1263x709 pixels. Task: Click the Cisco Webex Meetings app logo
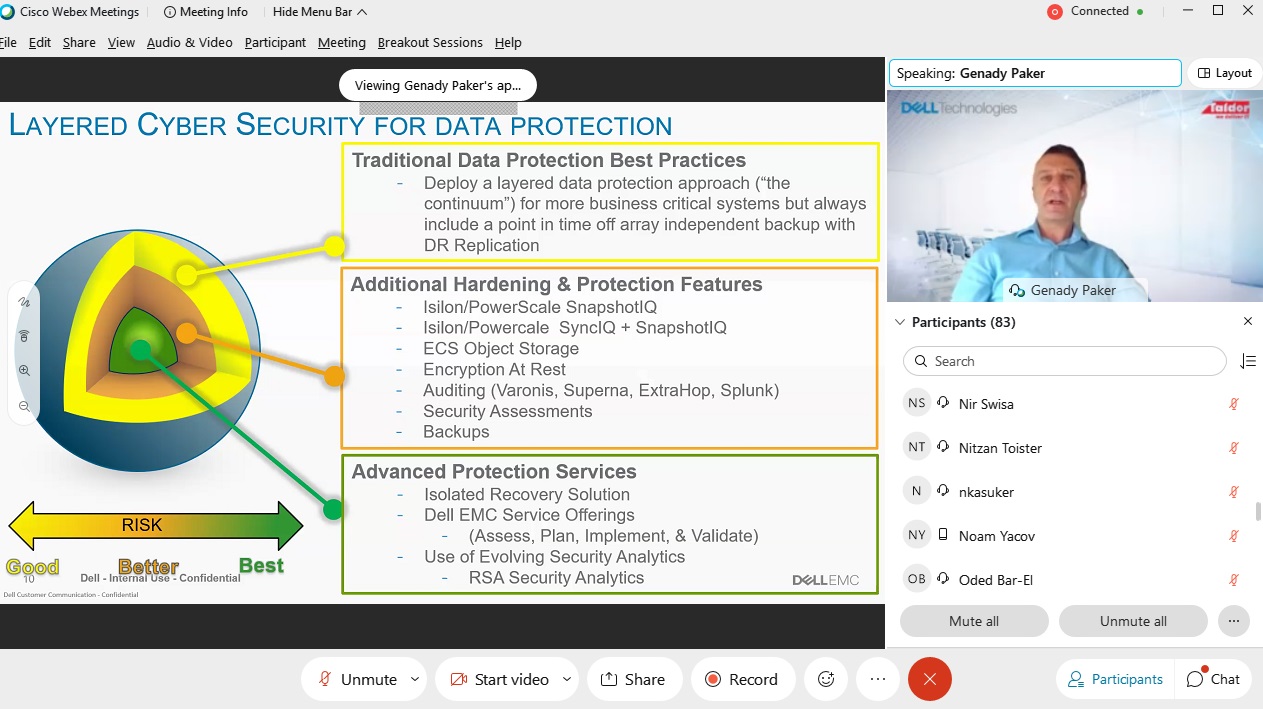pos(7,12)
